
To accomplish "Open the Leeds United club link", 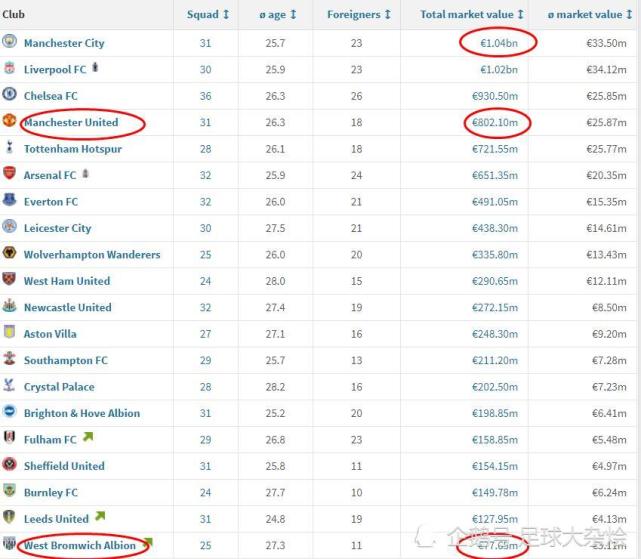I will pyautogui.click(x=56, y=519).
